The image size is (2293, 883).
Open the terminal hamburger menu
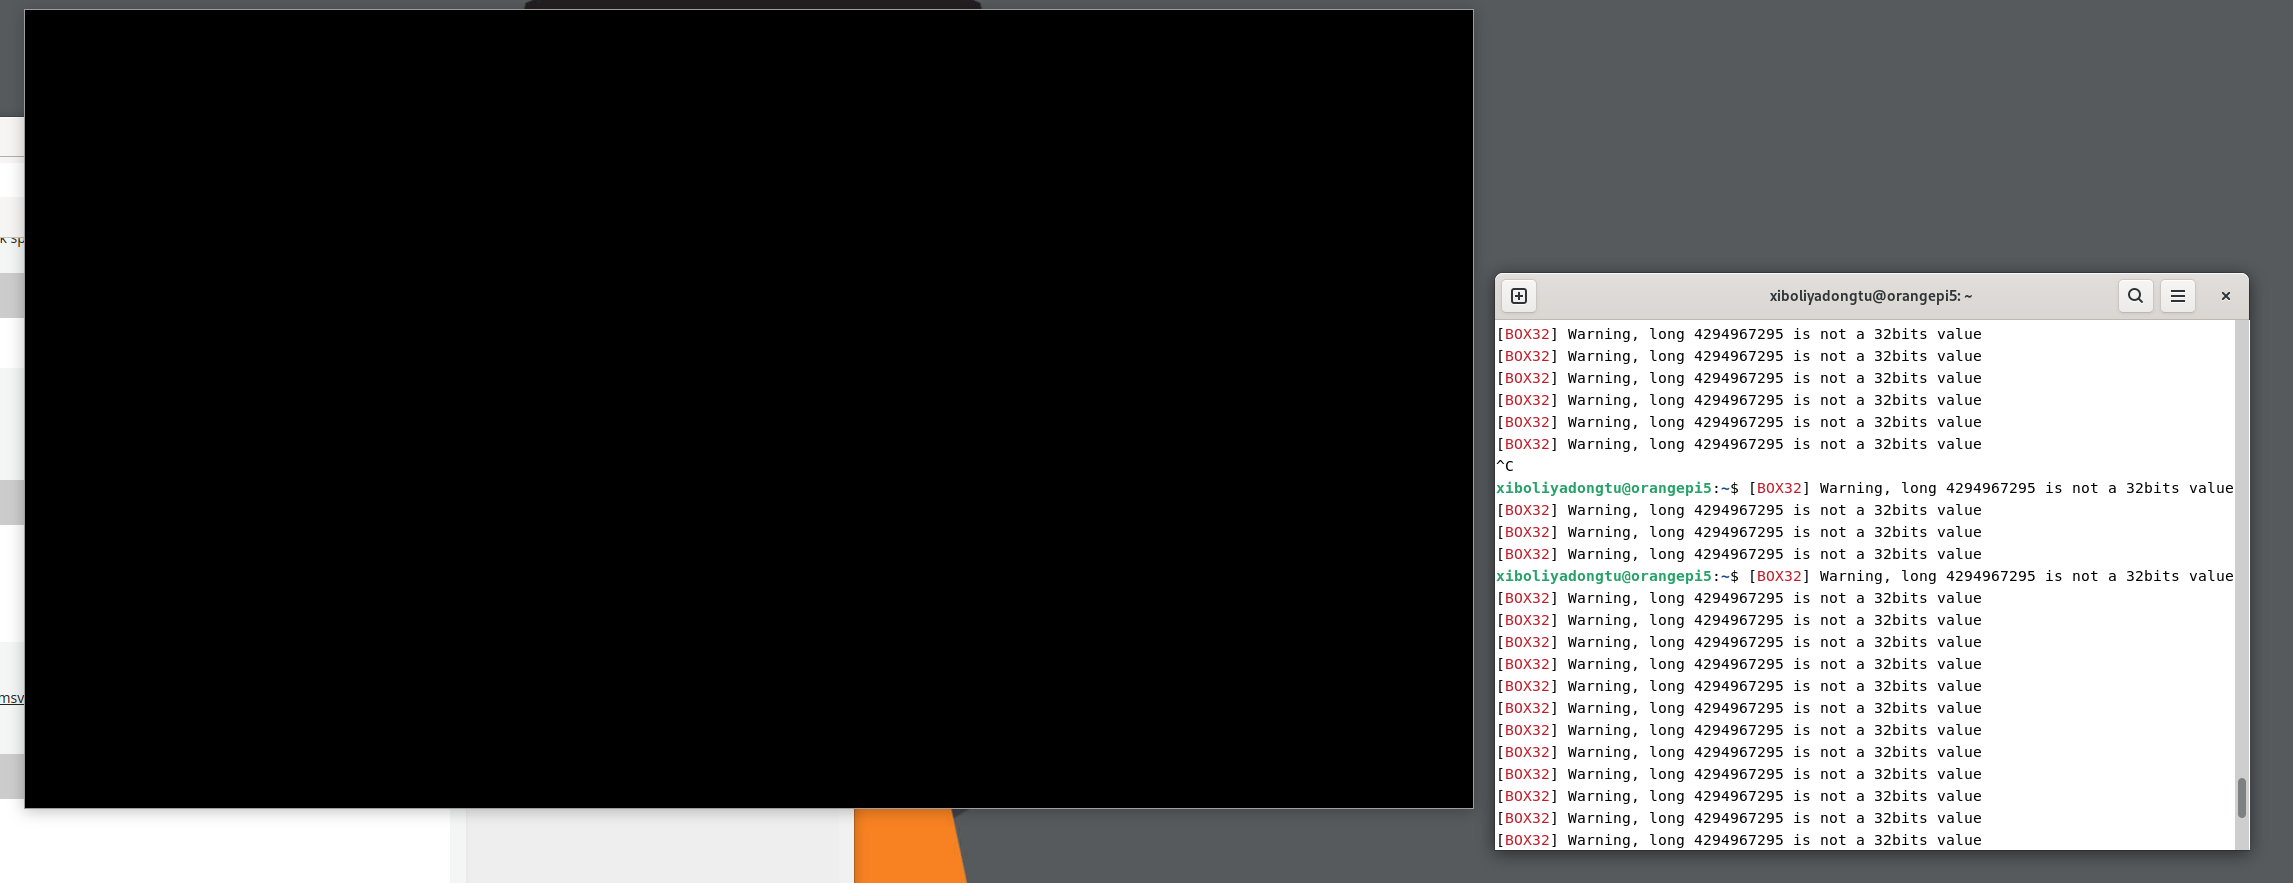(2177, 296)
